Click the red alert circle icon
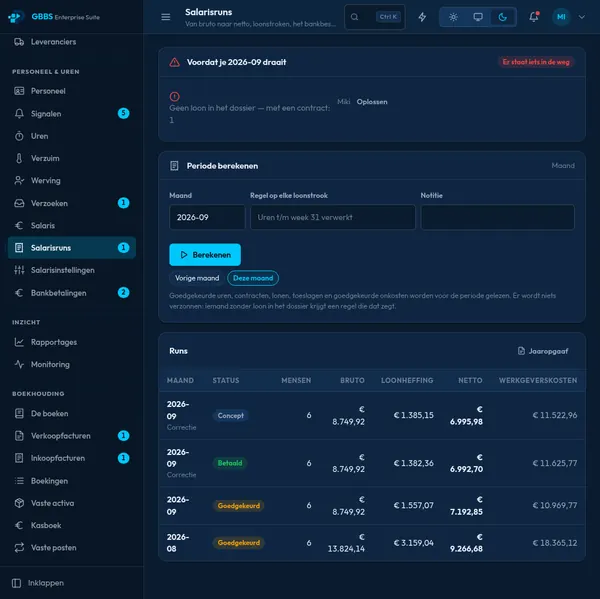 (174, 96)
